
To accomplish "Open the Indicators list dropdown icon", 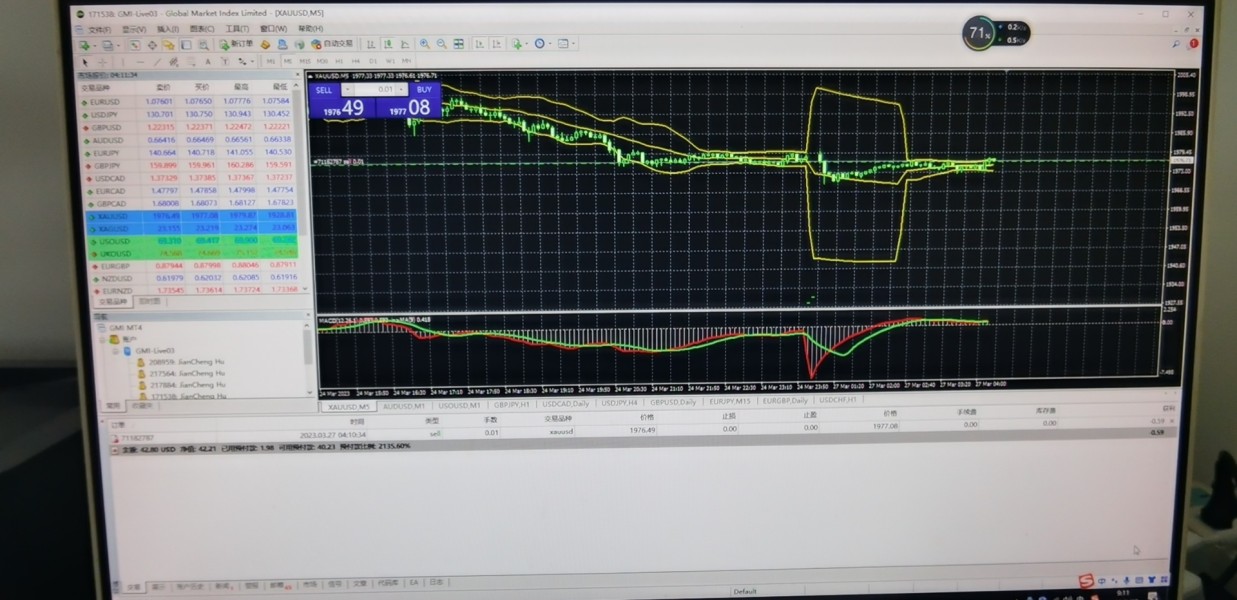I will tap(518, 44).
